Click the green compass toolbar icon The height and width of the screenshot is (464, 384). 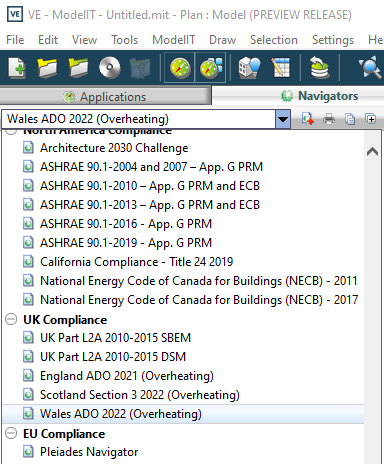coord(180,68)
